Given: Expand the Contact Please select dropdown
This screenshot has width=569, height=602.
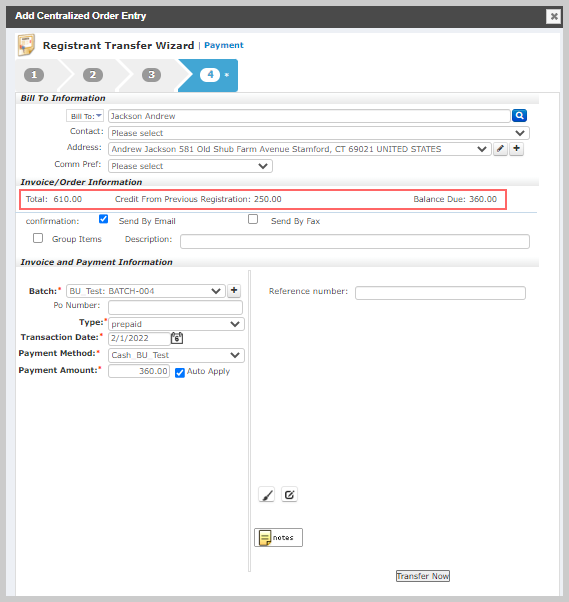Looking at the screenshot, I should [319, 133].
